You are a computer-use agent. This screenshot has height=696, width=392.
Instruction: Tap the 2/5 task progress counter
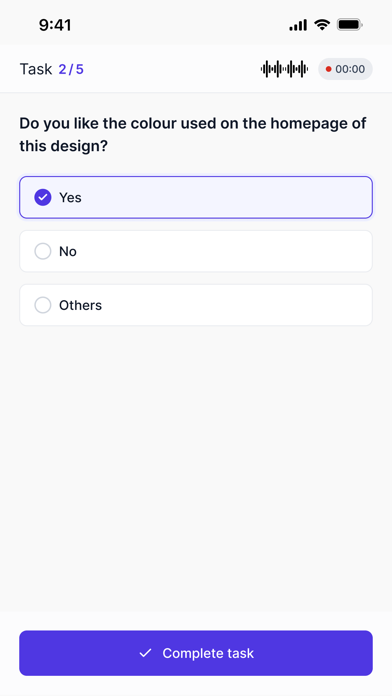71,69
